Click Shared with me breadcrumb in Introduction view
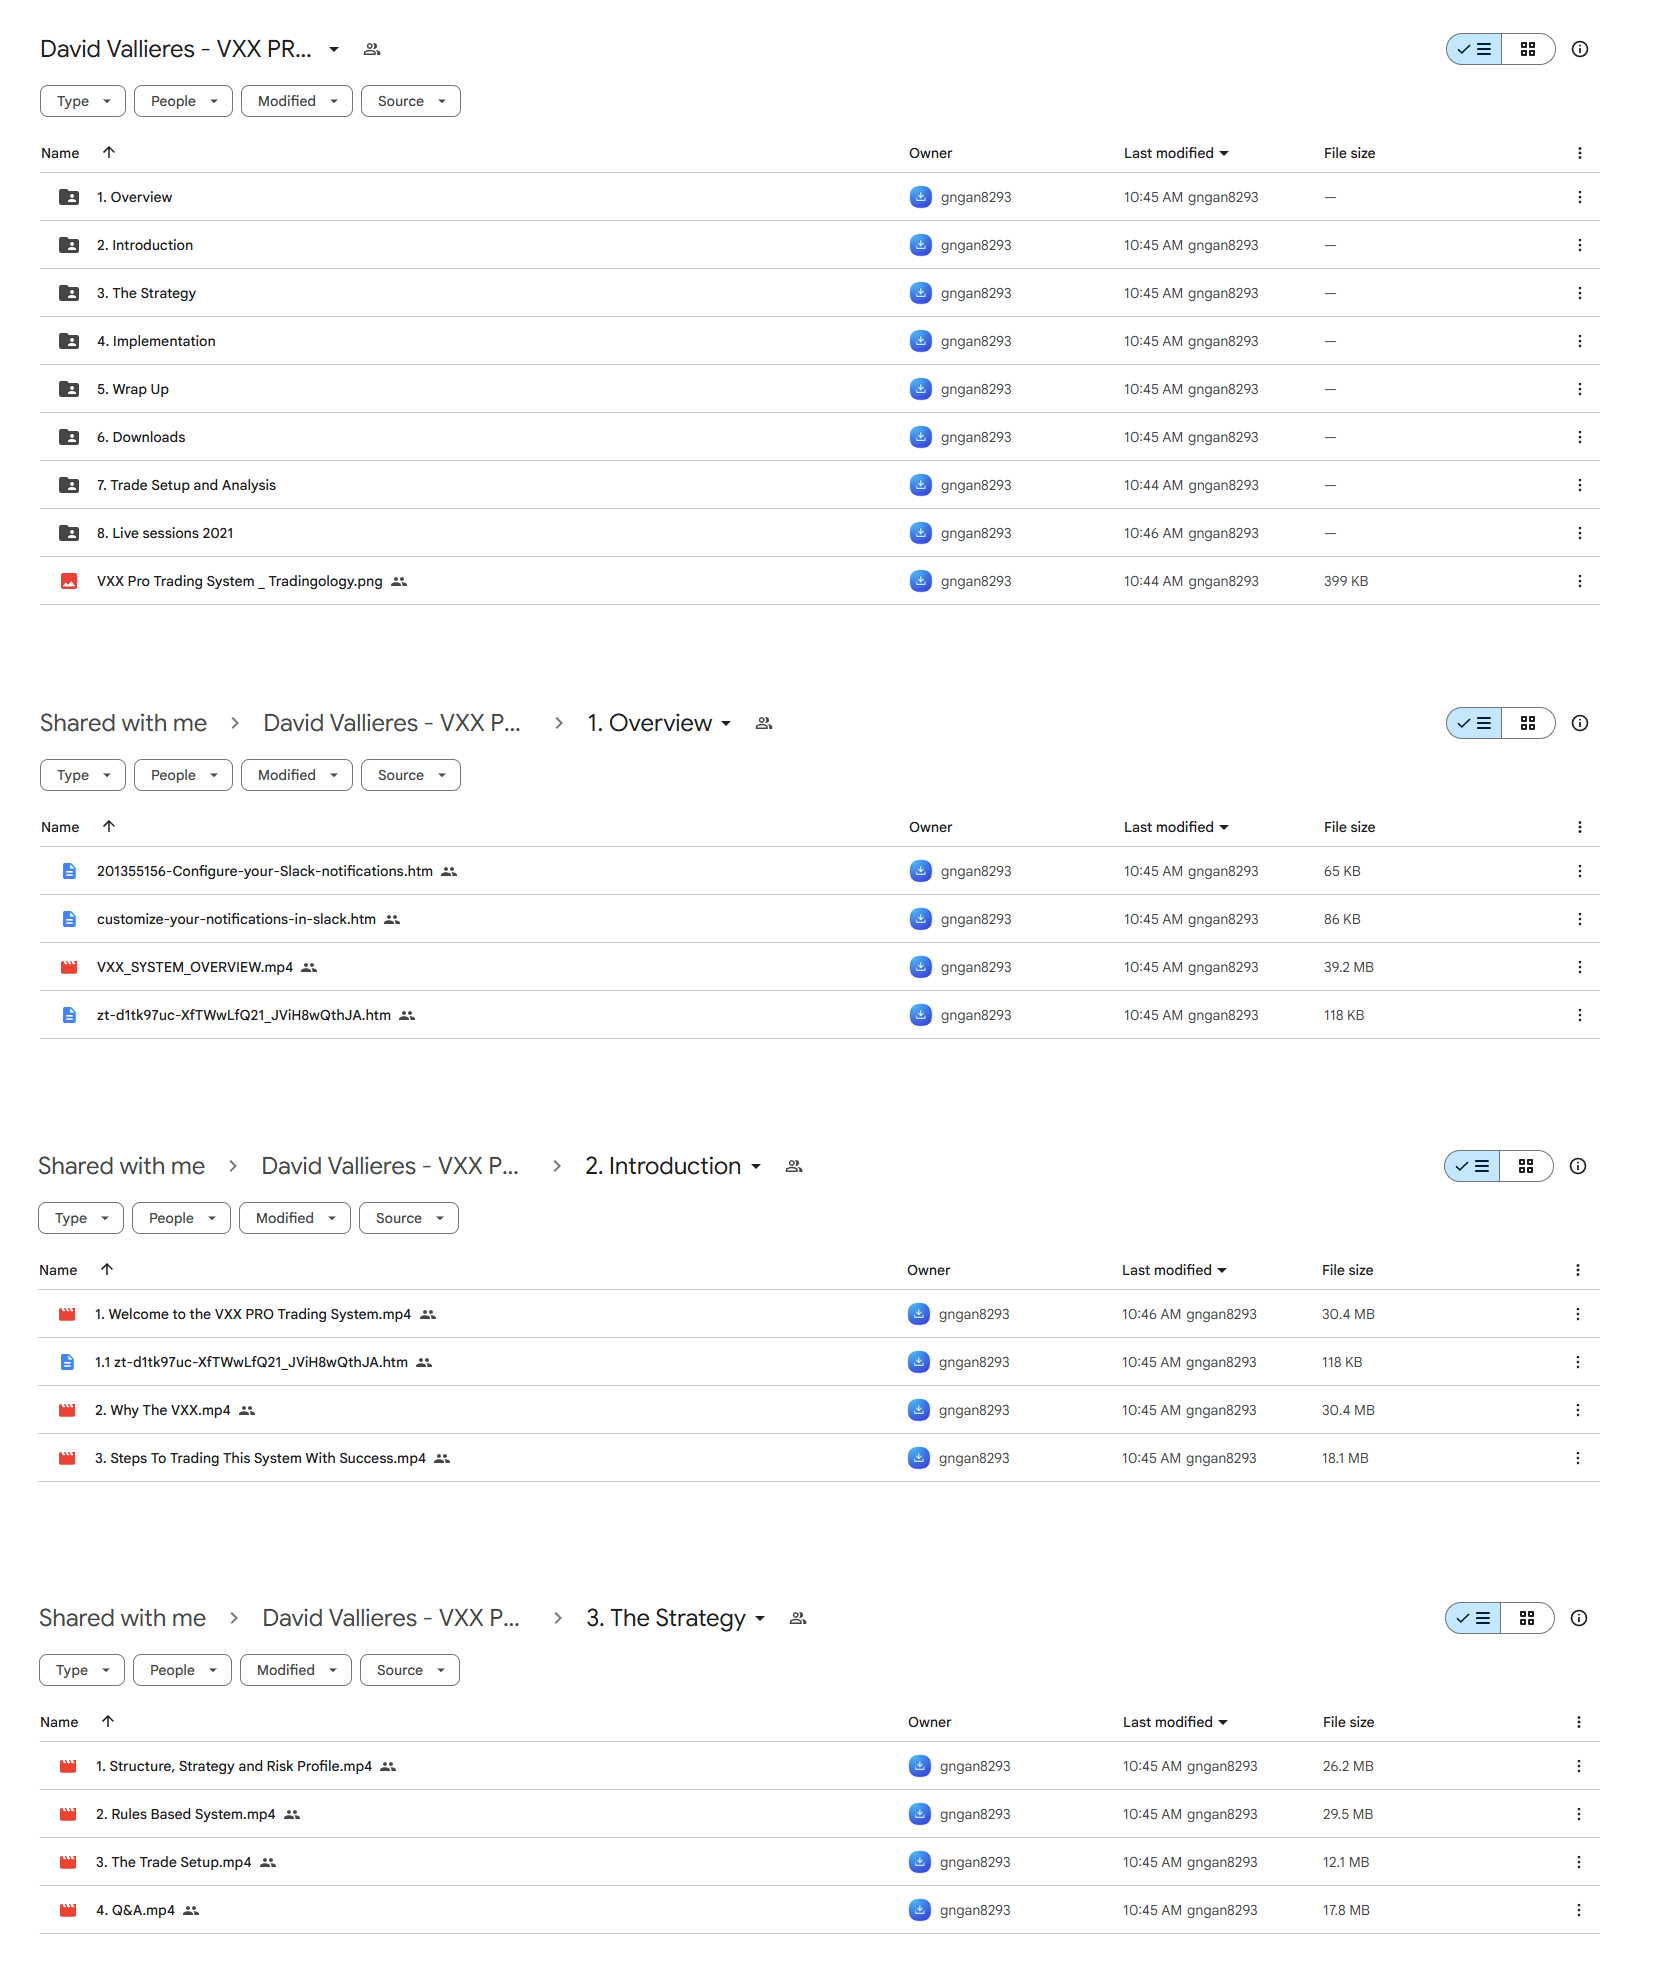 pos(122,1166)
